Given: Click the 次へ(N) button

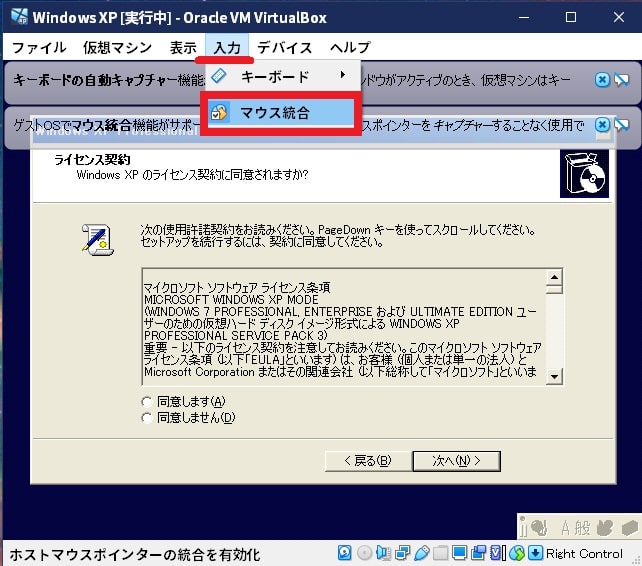Looking at the screenshot, I should point(457,461).
